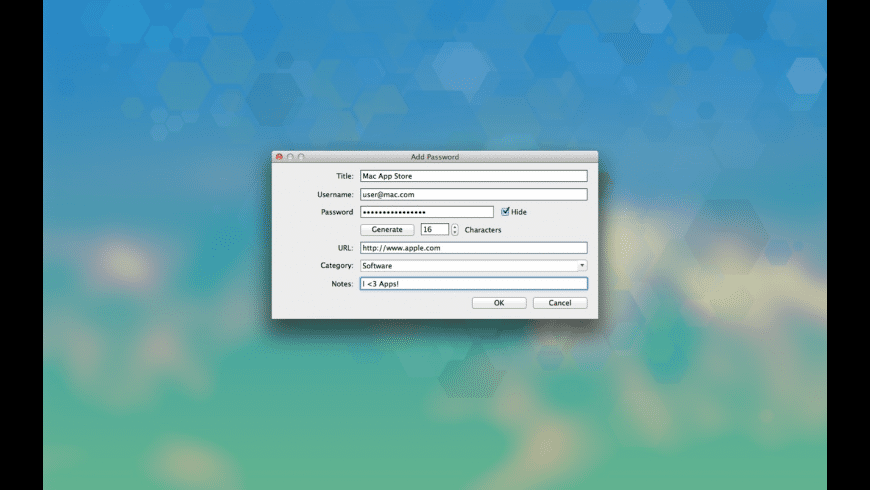Click the Generate password button

387,229
